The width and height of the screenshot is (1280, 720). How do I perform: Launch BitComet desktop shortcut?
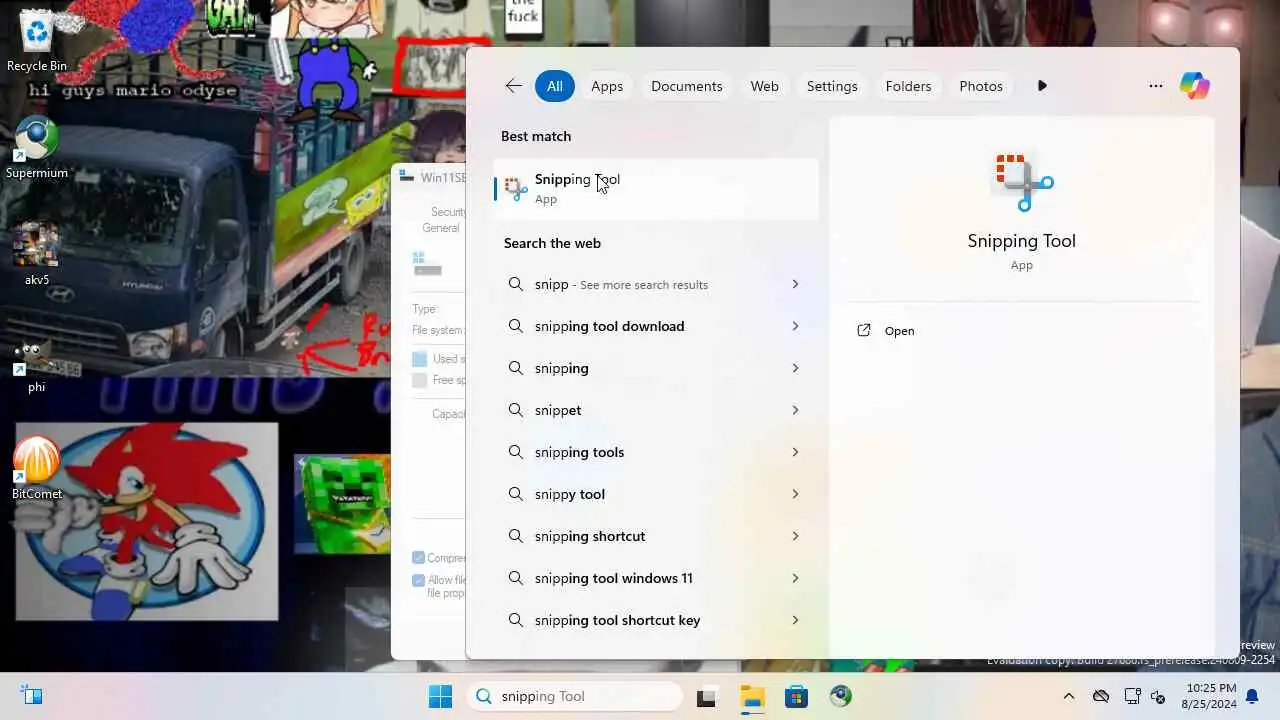pos(37,468)
